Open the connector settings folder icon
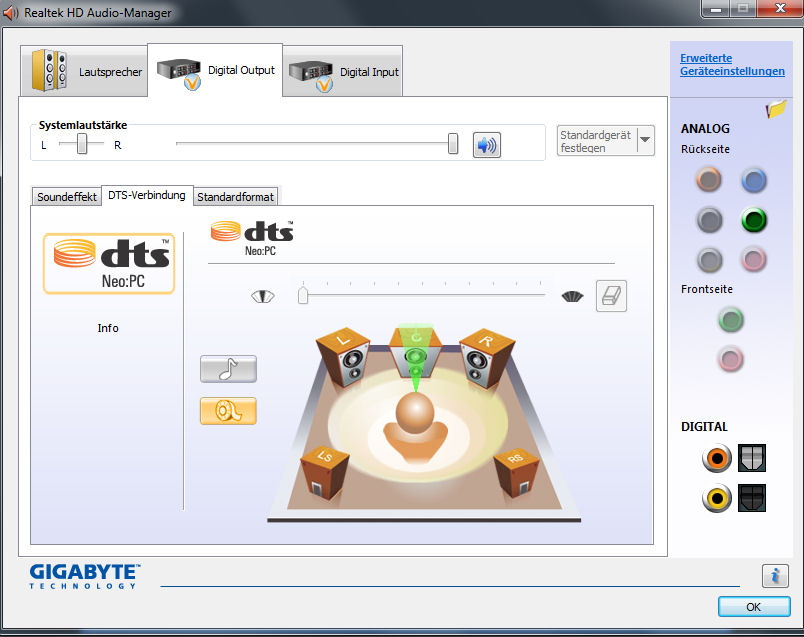This screenshot has width=804, height=637. [776, 109]
